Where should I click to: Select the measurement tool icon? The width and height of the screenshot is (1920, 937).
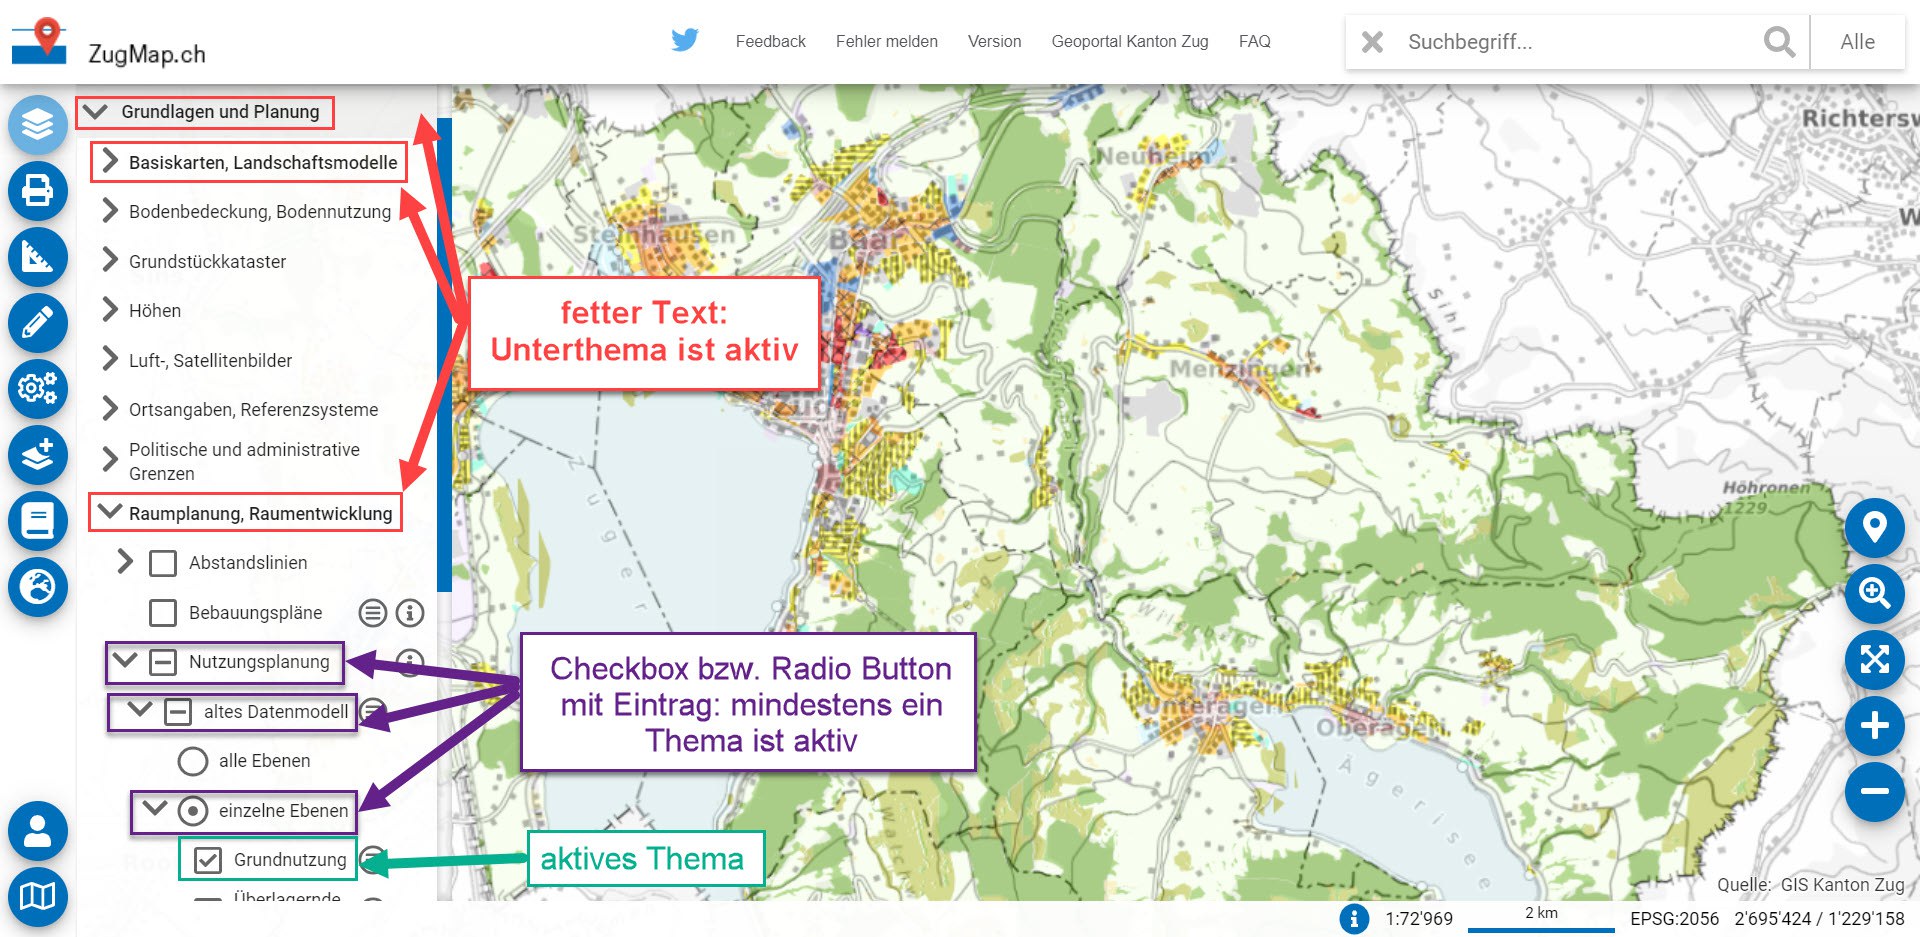pos(38,257)
